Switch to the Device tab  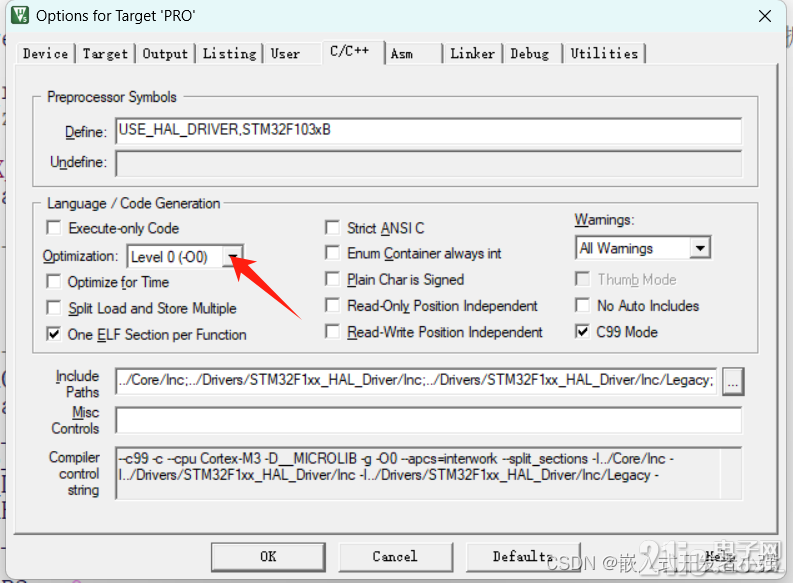46,54
